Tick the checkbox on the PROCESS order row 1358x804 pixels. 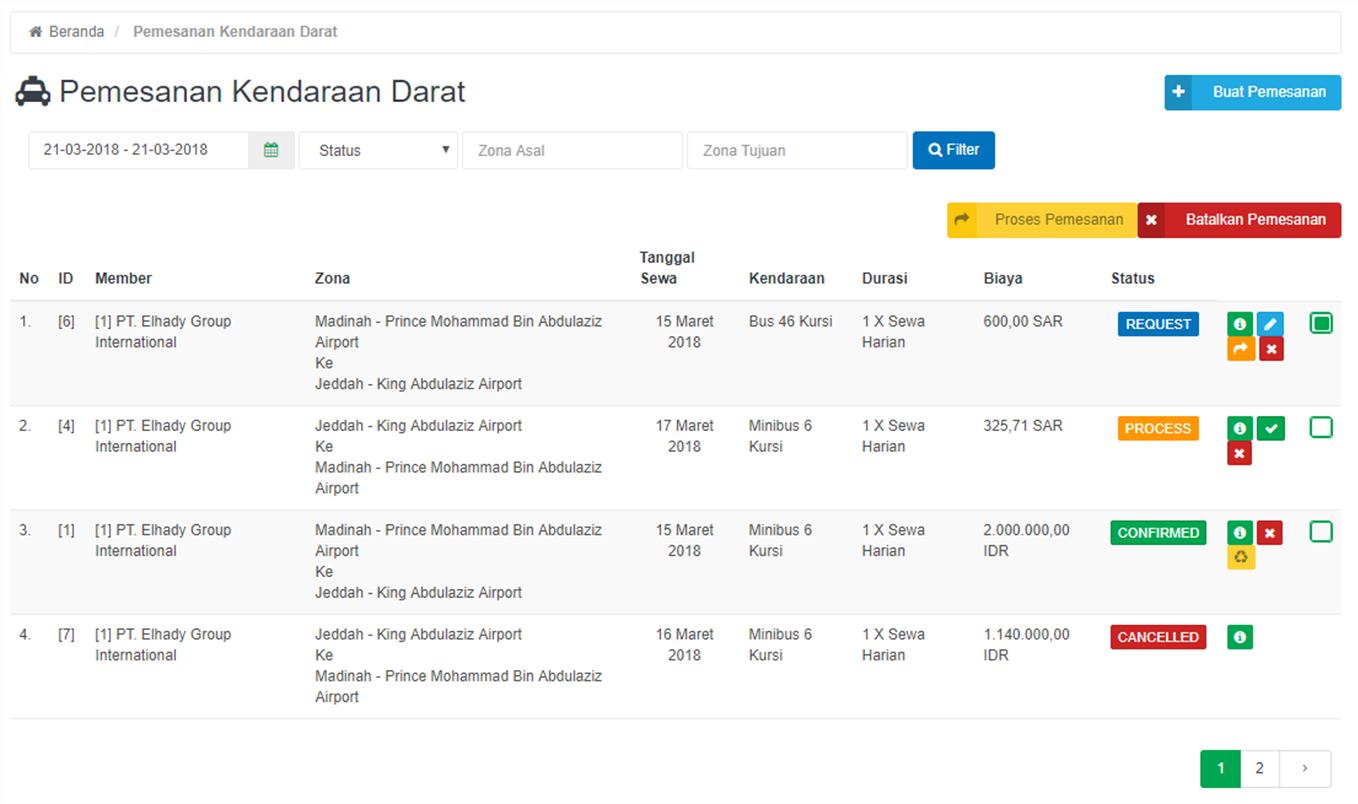pyautogui.click(x=1320, y=428)
